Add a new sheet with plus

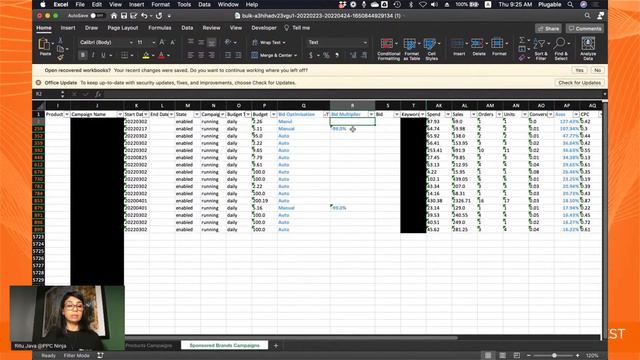click(x=276, y=346)
